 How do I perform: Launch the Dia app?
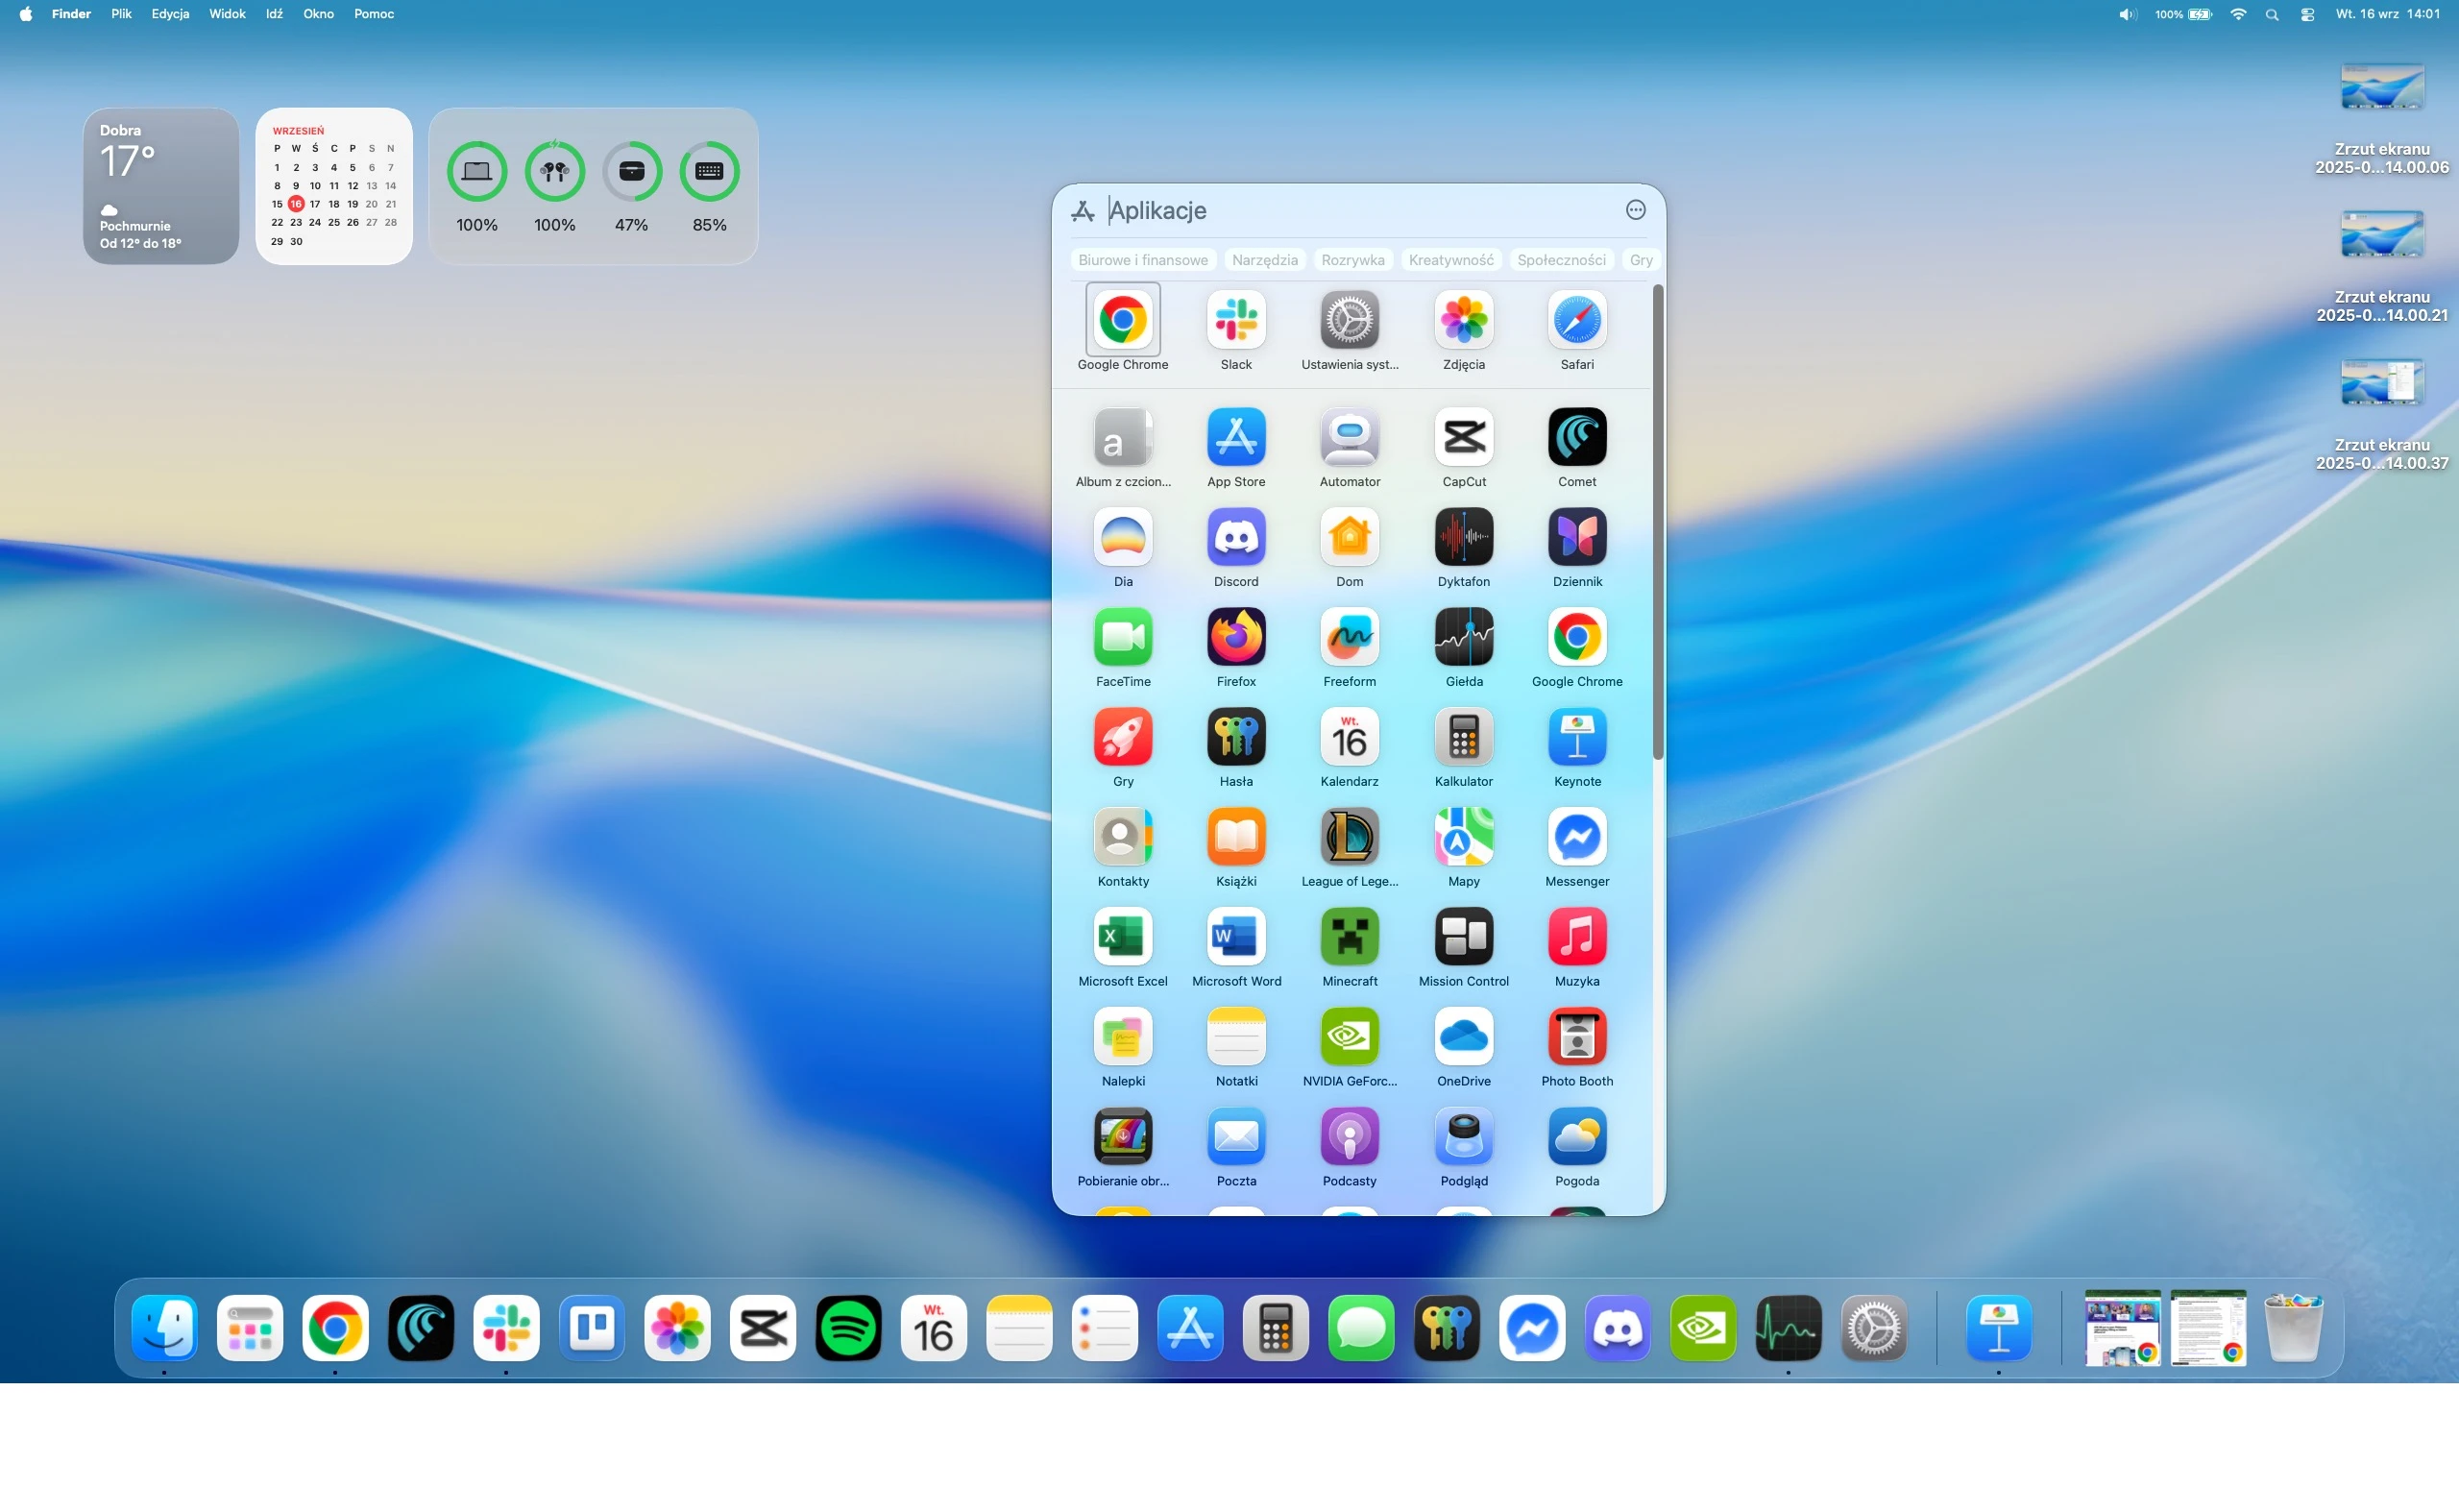click(1122, 537)
